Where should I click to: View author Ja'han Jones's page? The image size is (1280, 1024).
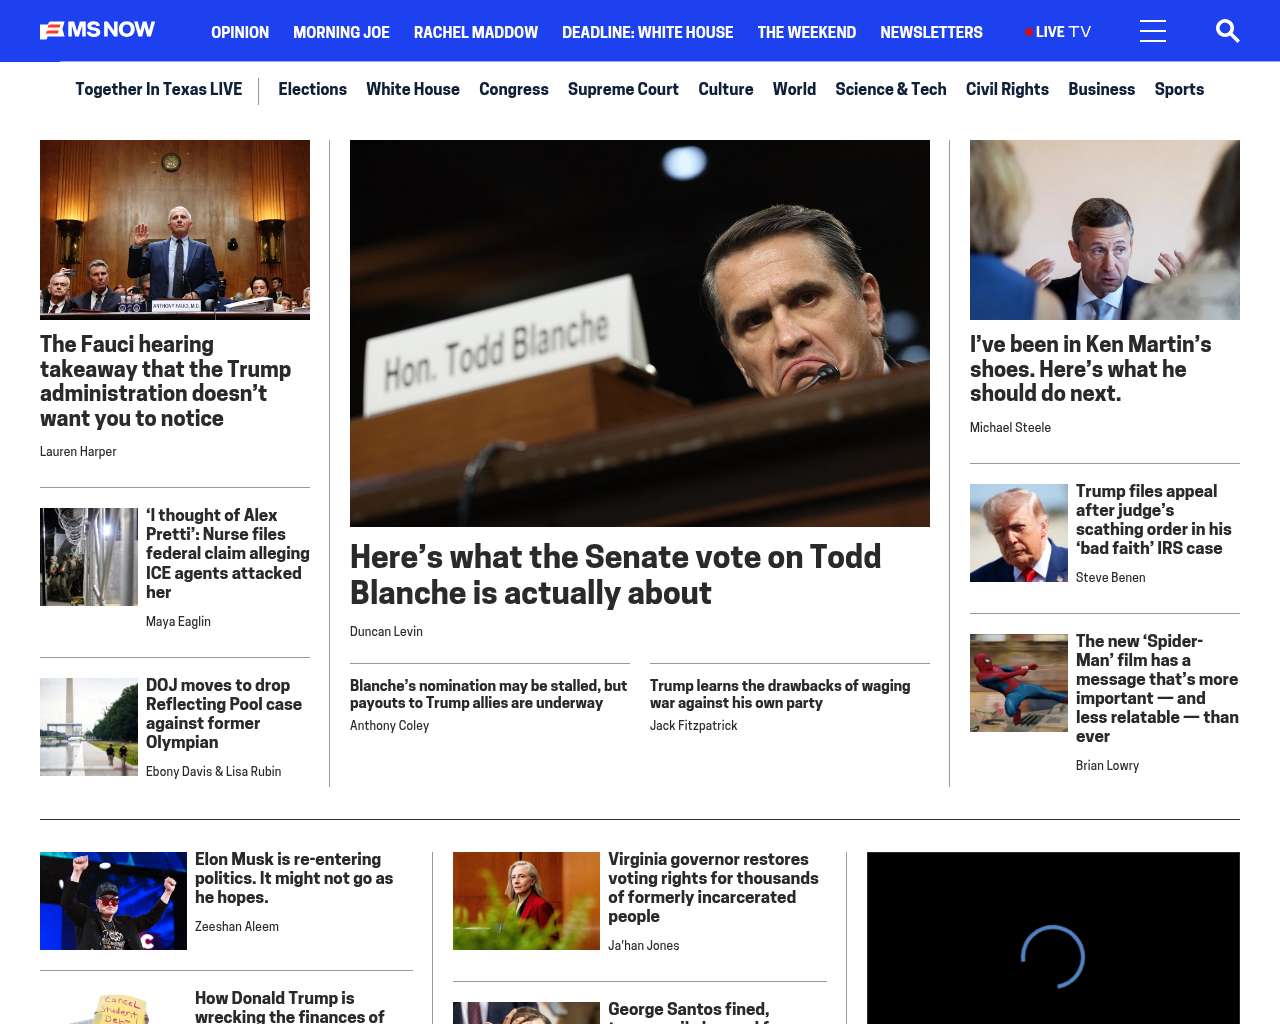pos(643,946)
